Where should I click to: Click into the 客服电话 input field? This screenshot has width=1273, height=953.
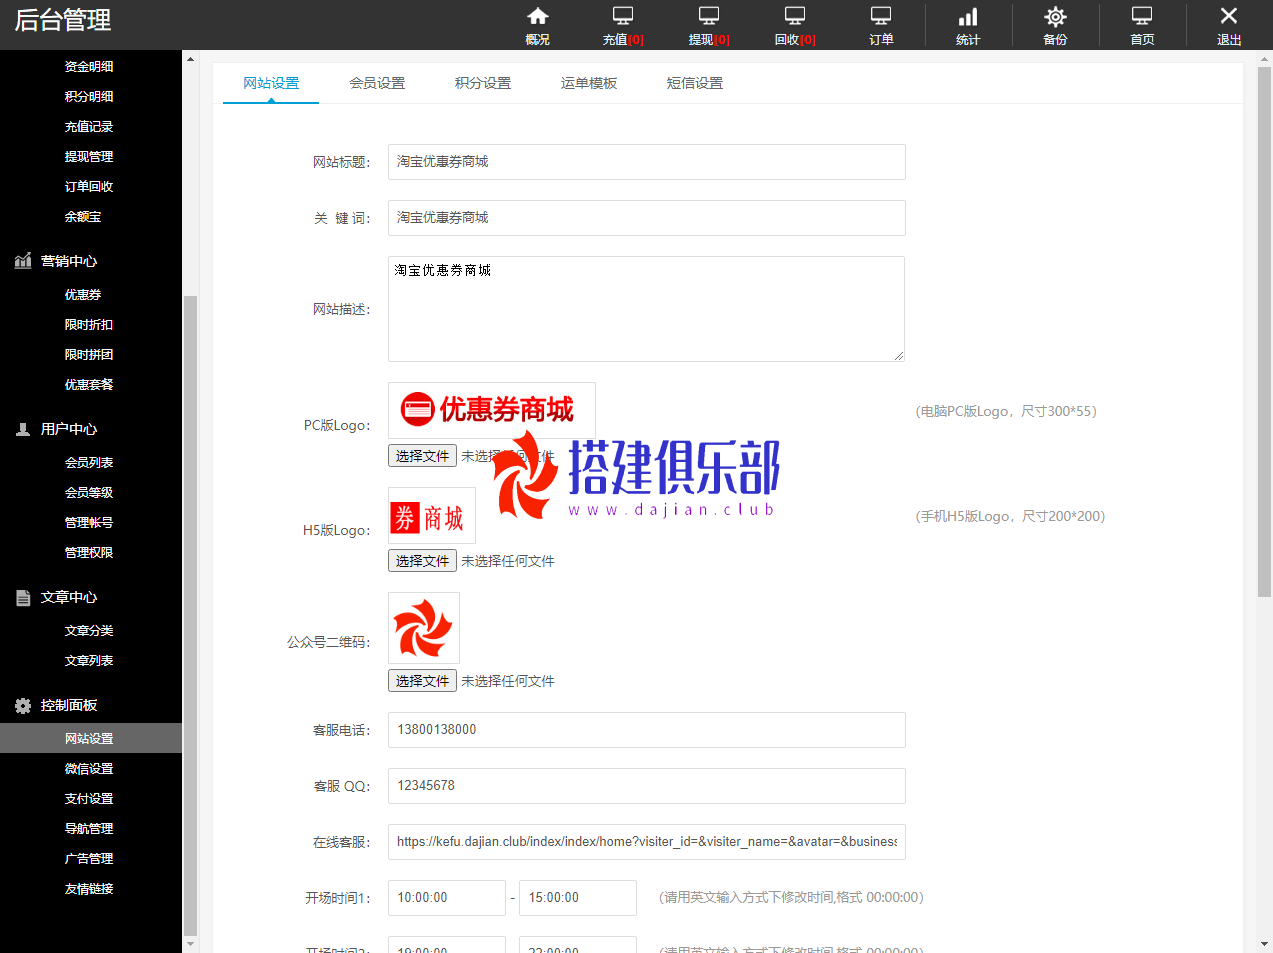(647, 730)
